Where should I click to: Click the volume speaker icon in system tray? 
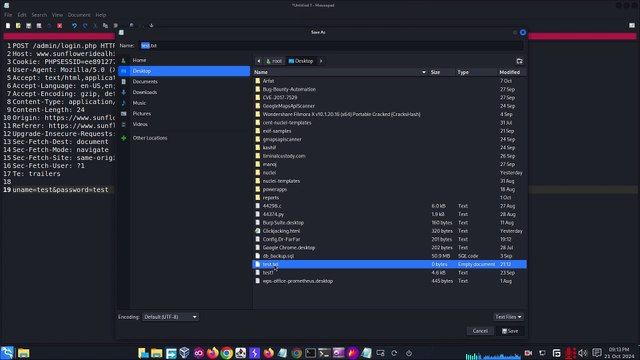(x=582, y=353)
